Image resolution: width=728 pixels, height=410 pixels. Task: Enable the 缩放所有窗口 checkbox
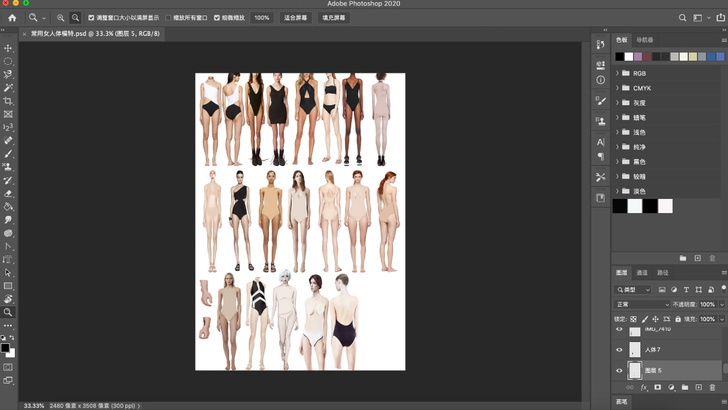click(x=169, y=18)
